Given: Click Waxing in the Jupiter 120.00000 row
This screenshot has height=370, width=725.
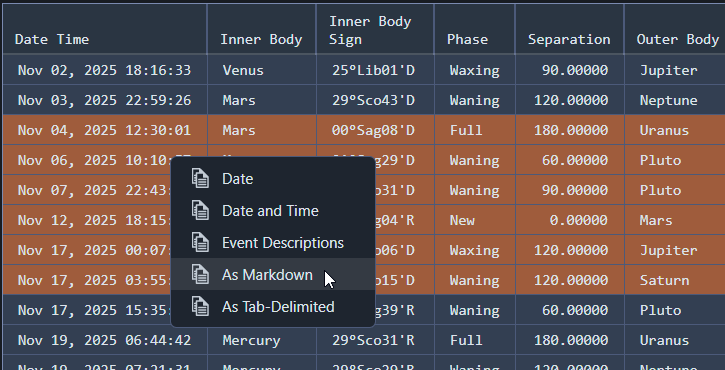Looking at the screenshot, I should pyautogui.click(x=474, y=250).
